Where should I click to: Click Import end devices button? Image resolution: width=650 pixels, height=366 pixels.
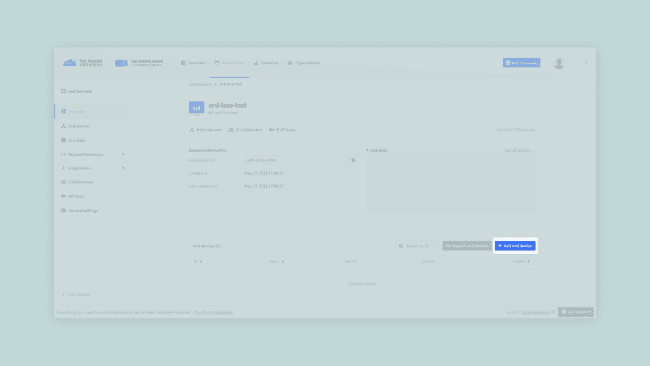click(467, 246)
